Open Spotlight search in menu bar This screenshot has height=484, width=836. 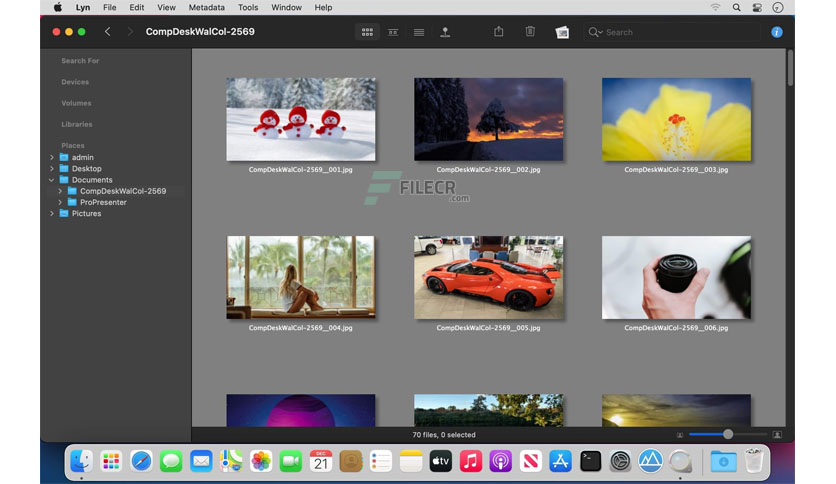[736, 7]
